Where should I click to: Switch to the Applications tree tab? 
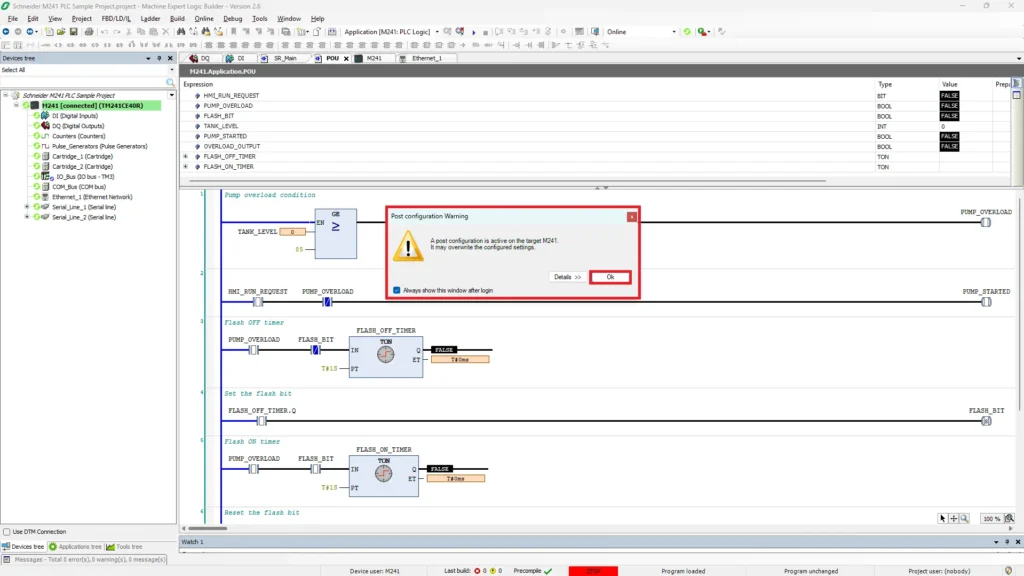pyautogui.click(x=75, y=547)
